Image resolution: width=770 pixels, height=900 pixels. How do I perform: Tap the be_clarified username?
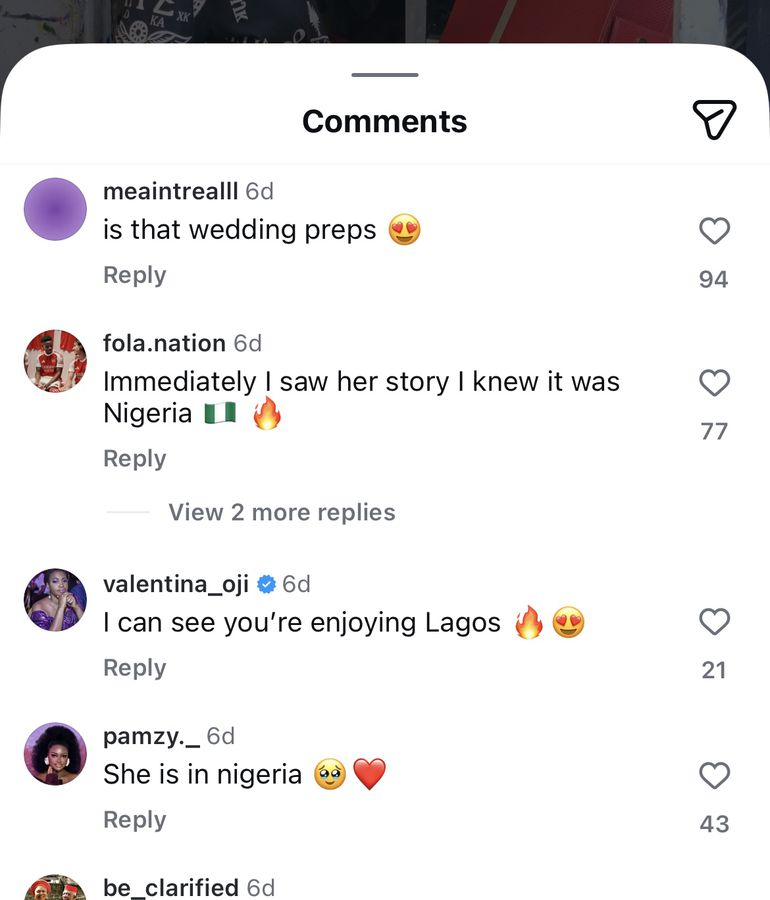pyautogui.click(x=171, y=888)
